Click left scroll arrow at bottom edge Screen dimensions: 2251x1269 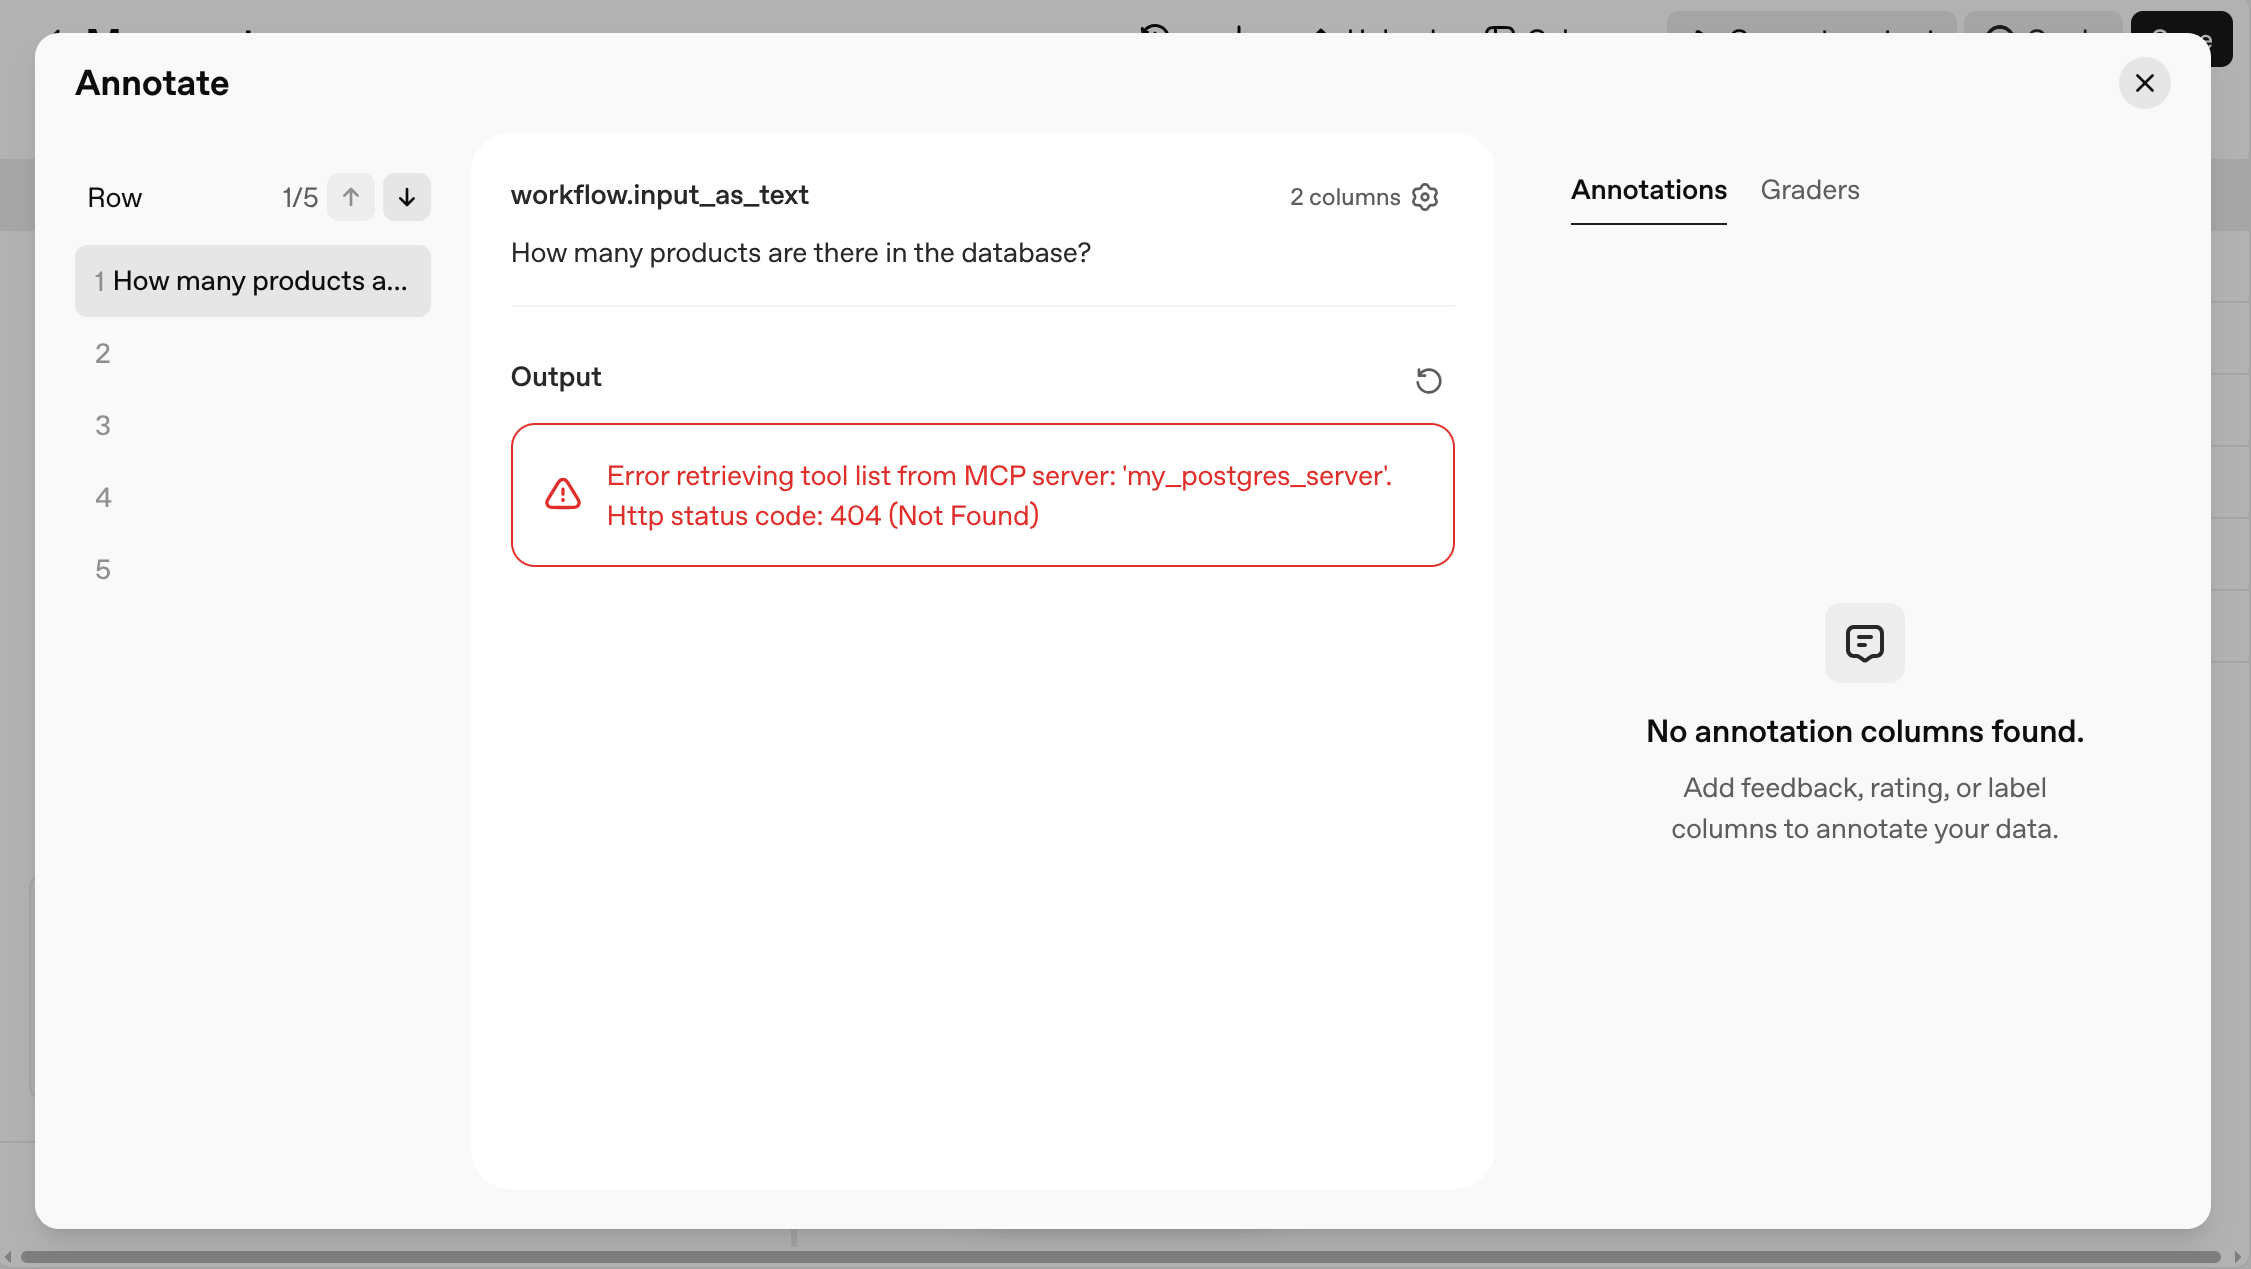[8, 1257]
